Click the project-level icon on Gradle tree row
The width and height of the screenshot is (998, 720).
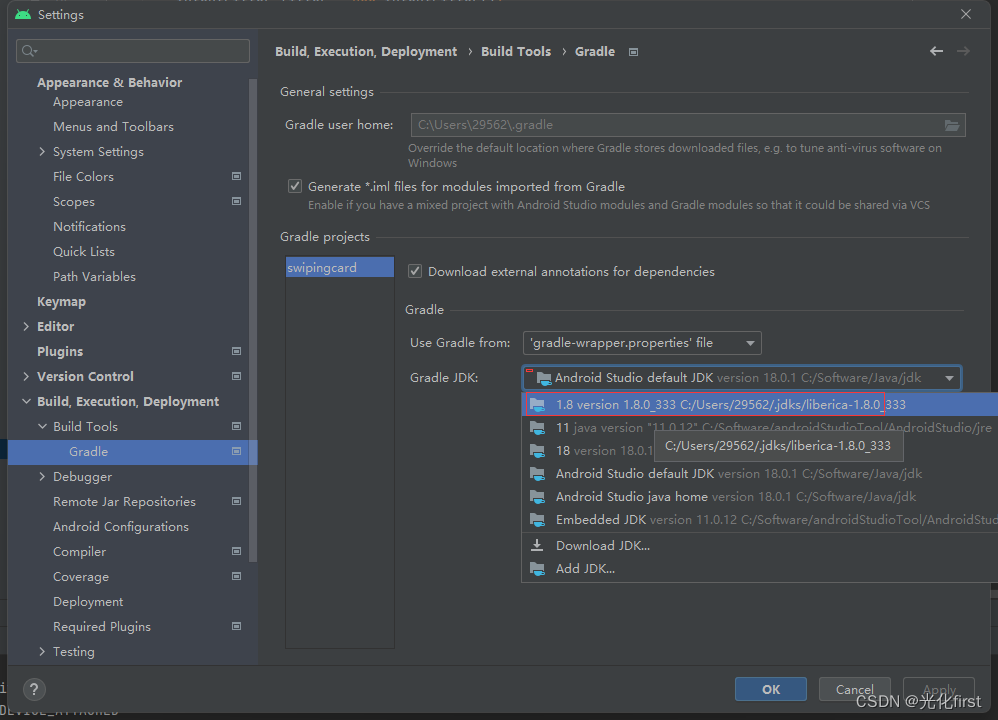click(x=236, y=451)
